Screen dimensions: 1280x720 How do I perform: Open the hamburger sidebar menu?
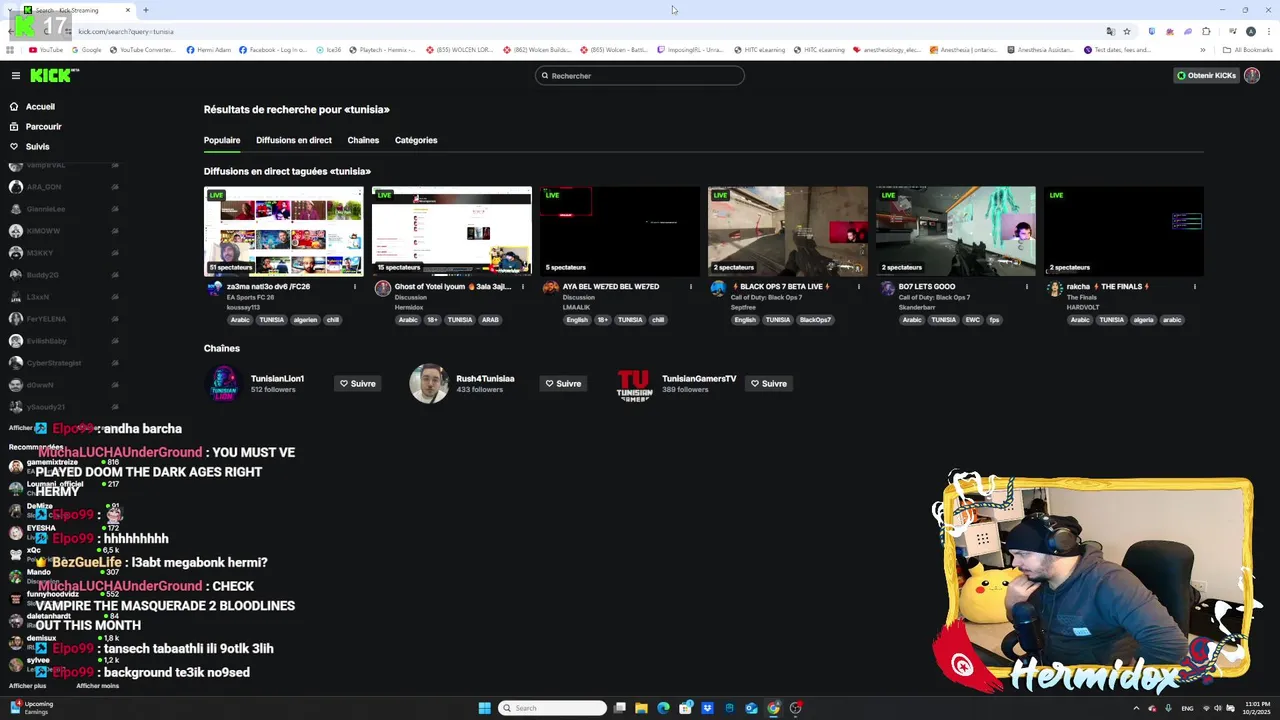[16, 75]
